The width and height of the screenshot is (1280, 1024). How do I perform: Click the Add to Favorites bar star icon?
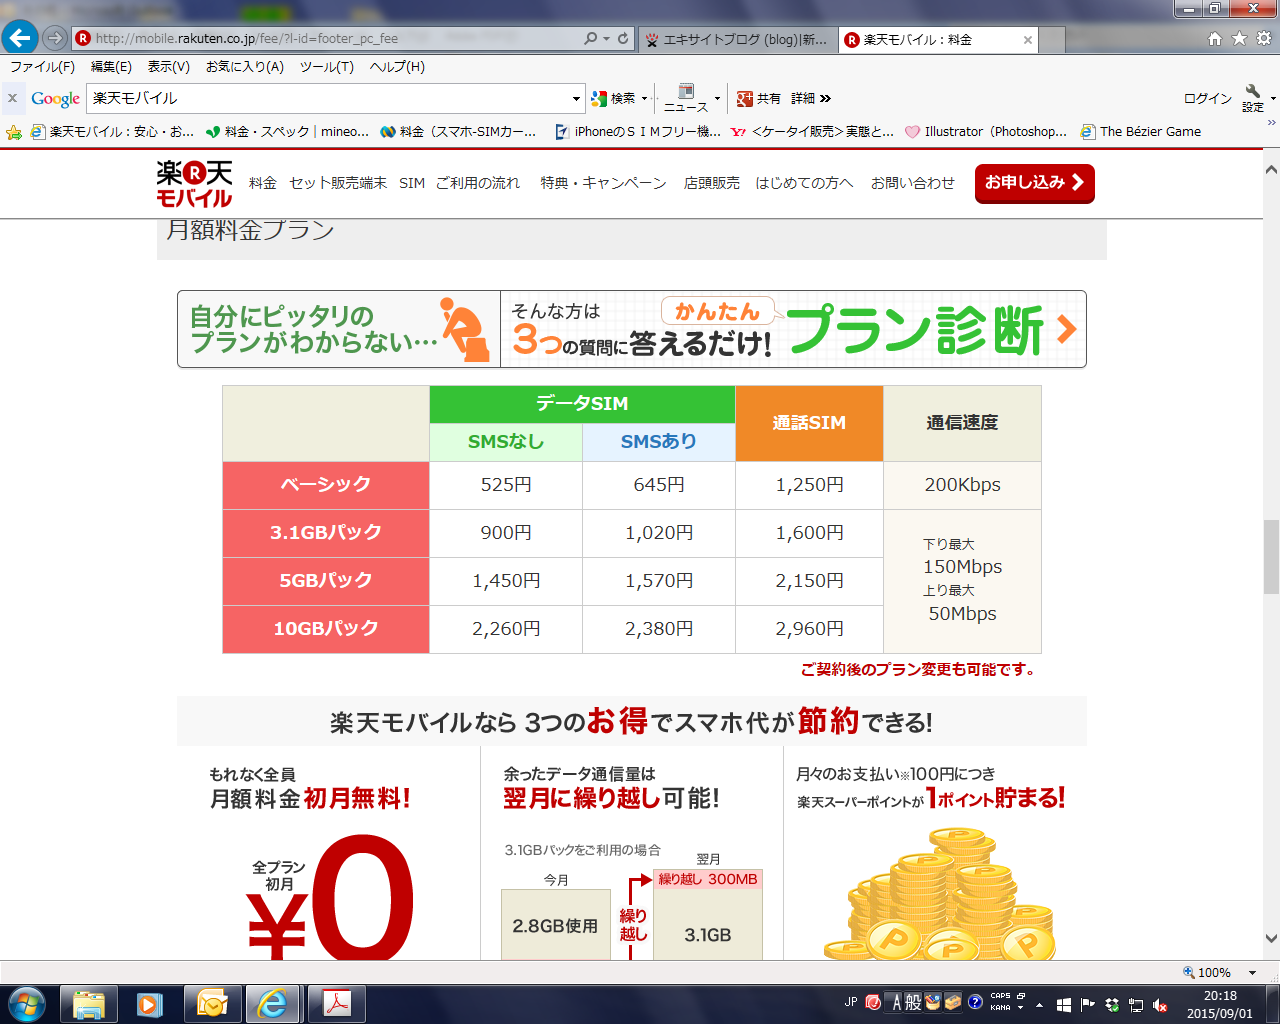point(14,132)
